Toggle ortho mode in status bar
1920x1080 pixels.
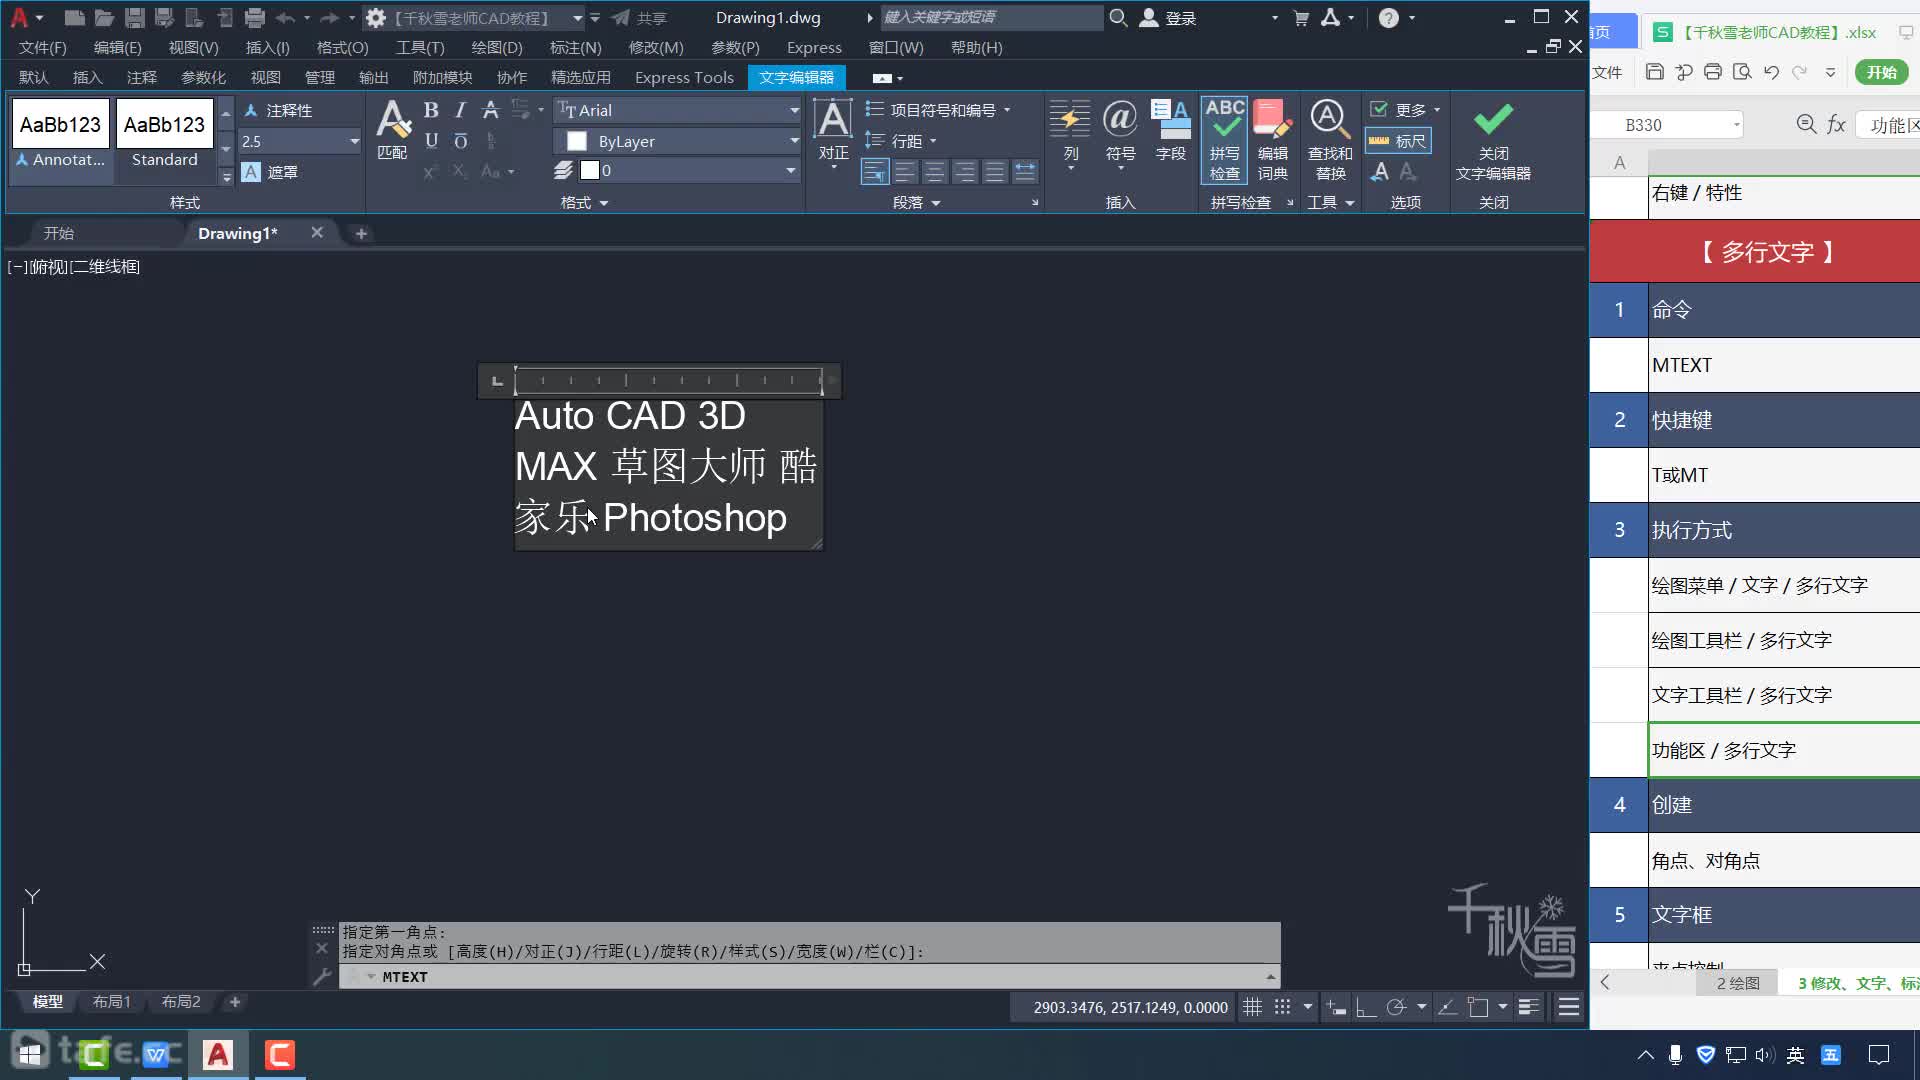pyautogui.click(x=1366, y=1008)
